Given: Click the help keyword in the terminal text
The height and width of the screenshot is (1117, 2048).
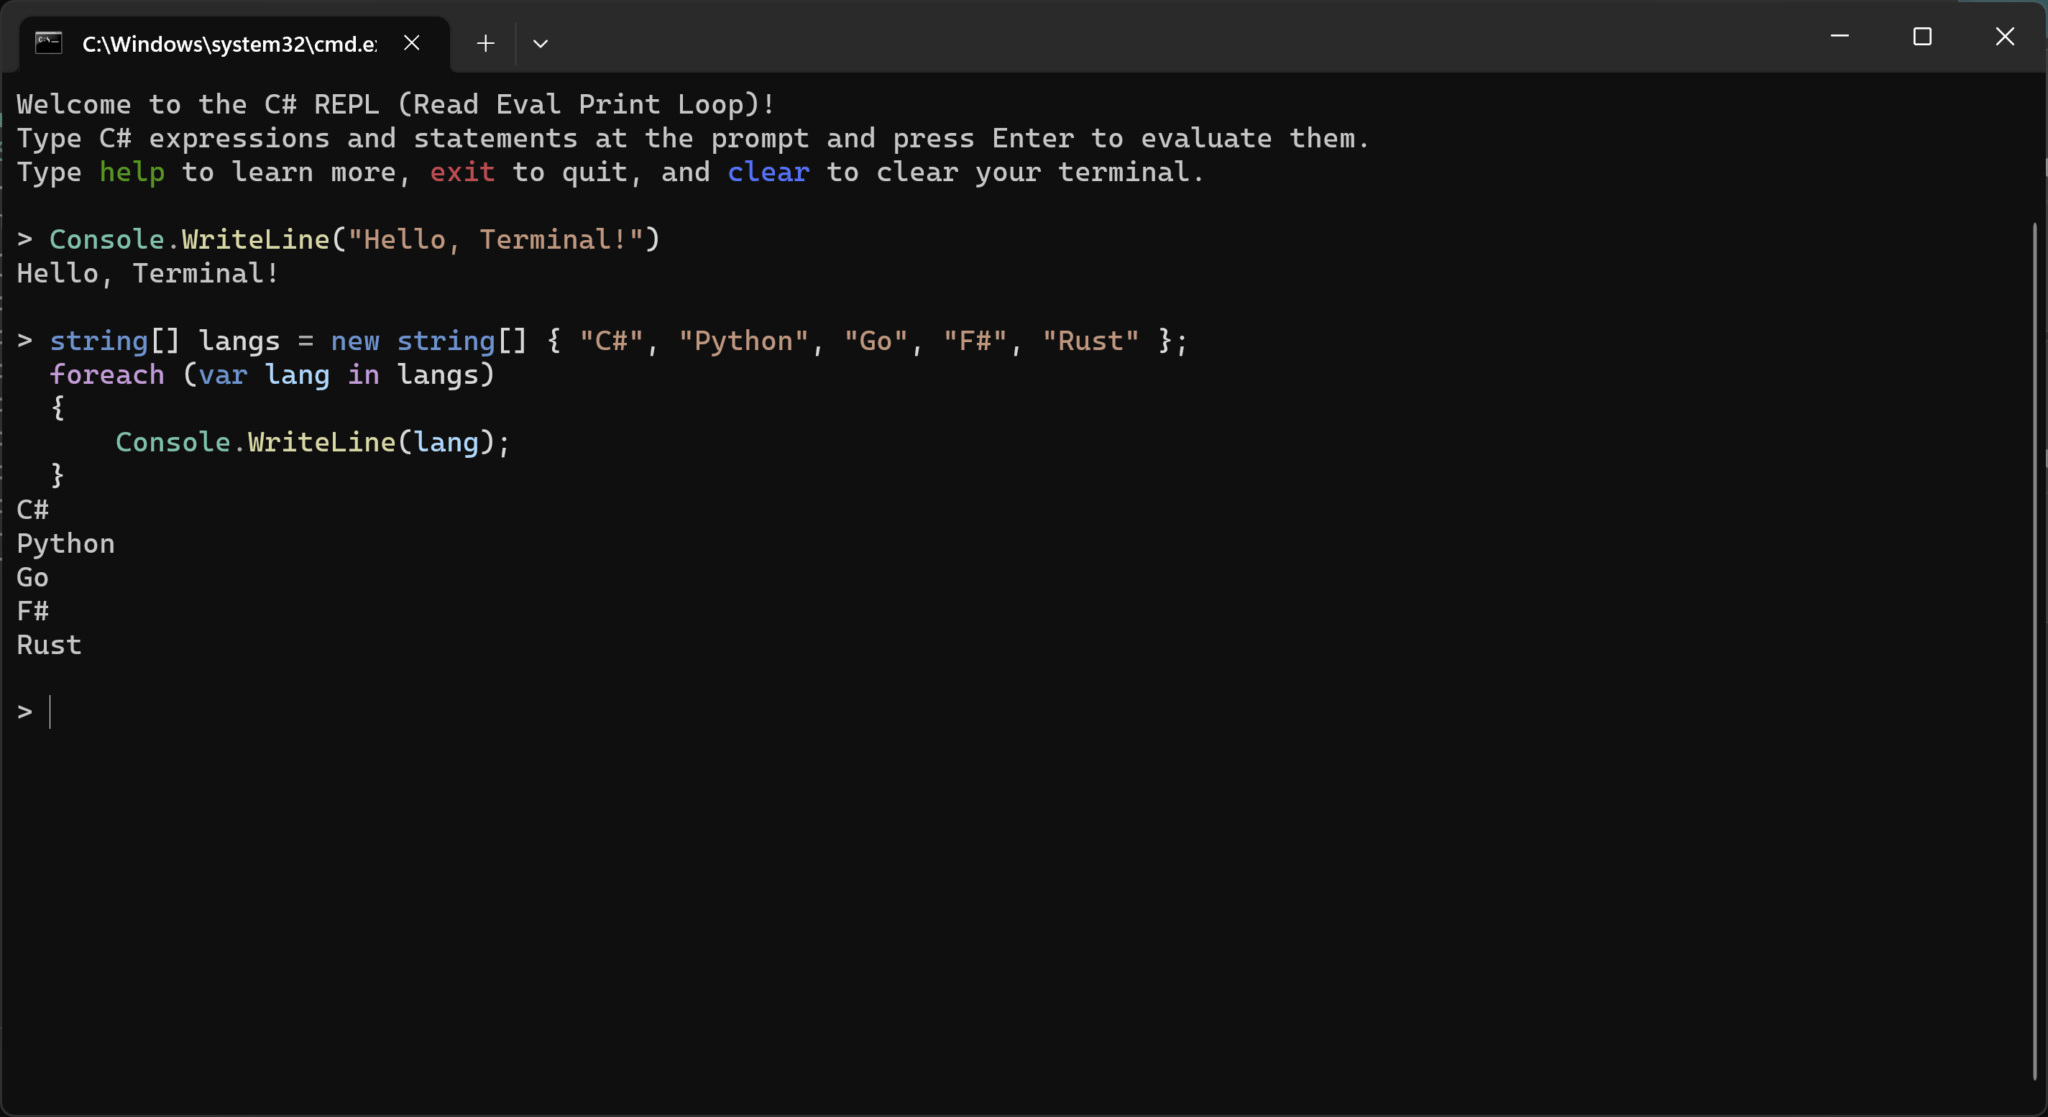Looking at the screenshot, I should coord(131,172).
